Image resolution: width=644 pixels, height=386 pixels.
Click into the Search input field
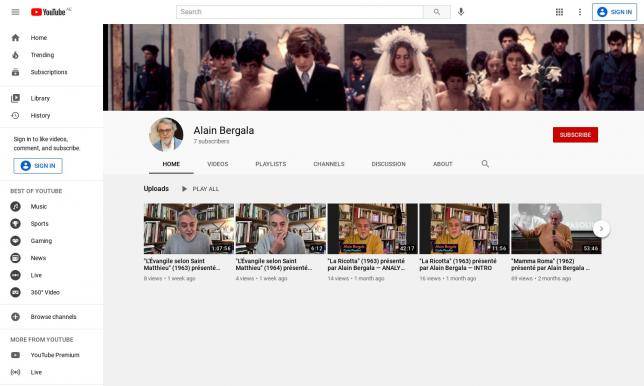[300, 12]
